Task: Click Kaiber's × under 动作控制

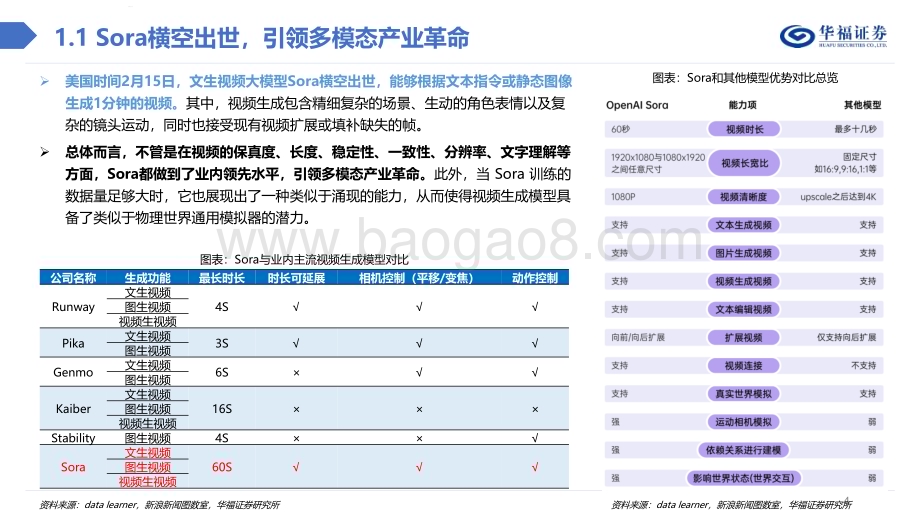Action: click(535, 409)
